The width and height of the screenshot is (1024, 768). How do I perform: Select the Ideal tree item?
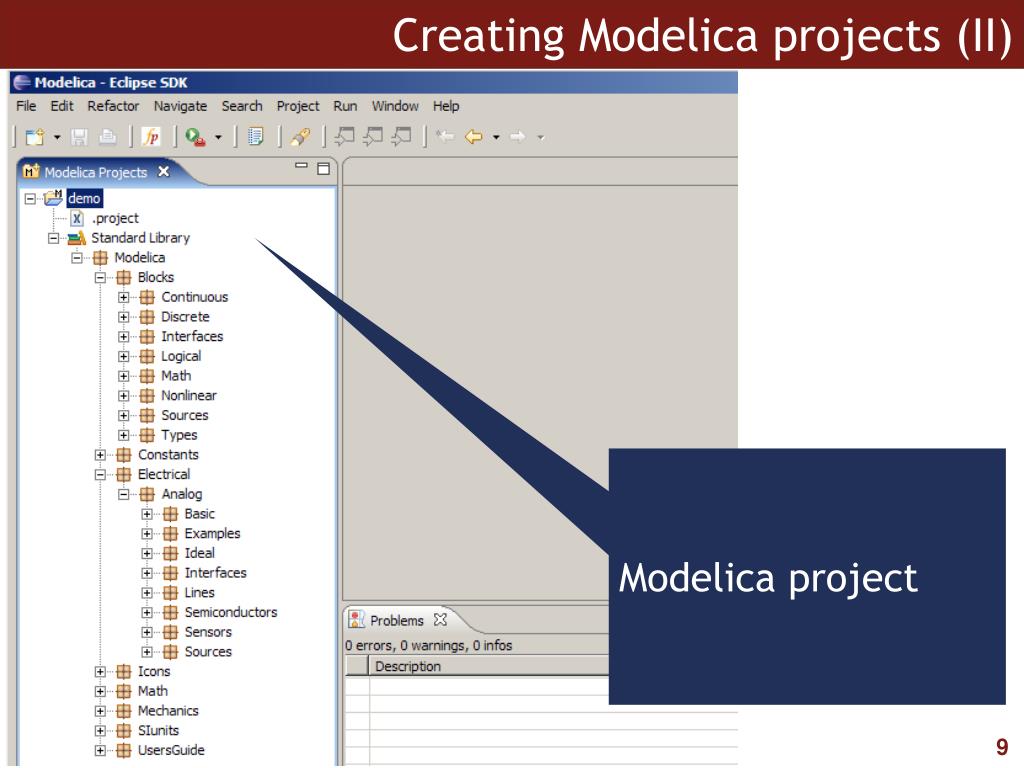tap(199, 553)
